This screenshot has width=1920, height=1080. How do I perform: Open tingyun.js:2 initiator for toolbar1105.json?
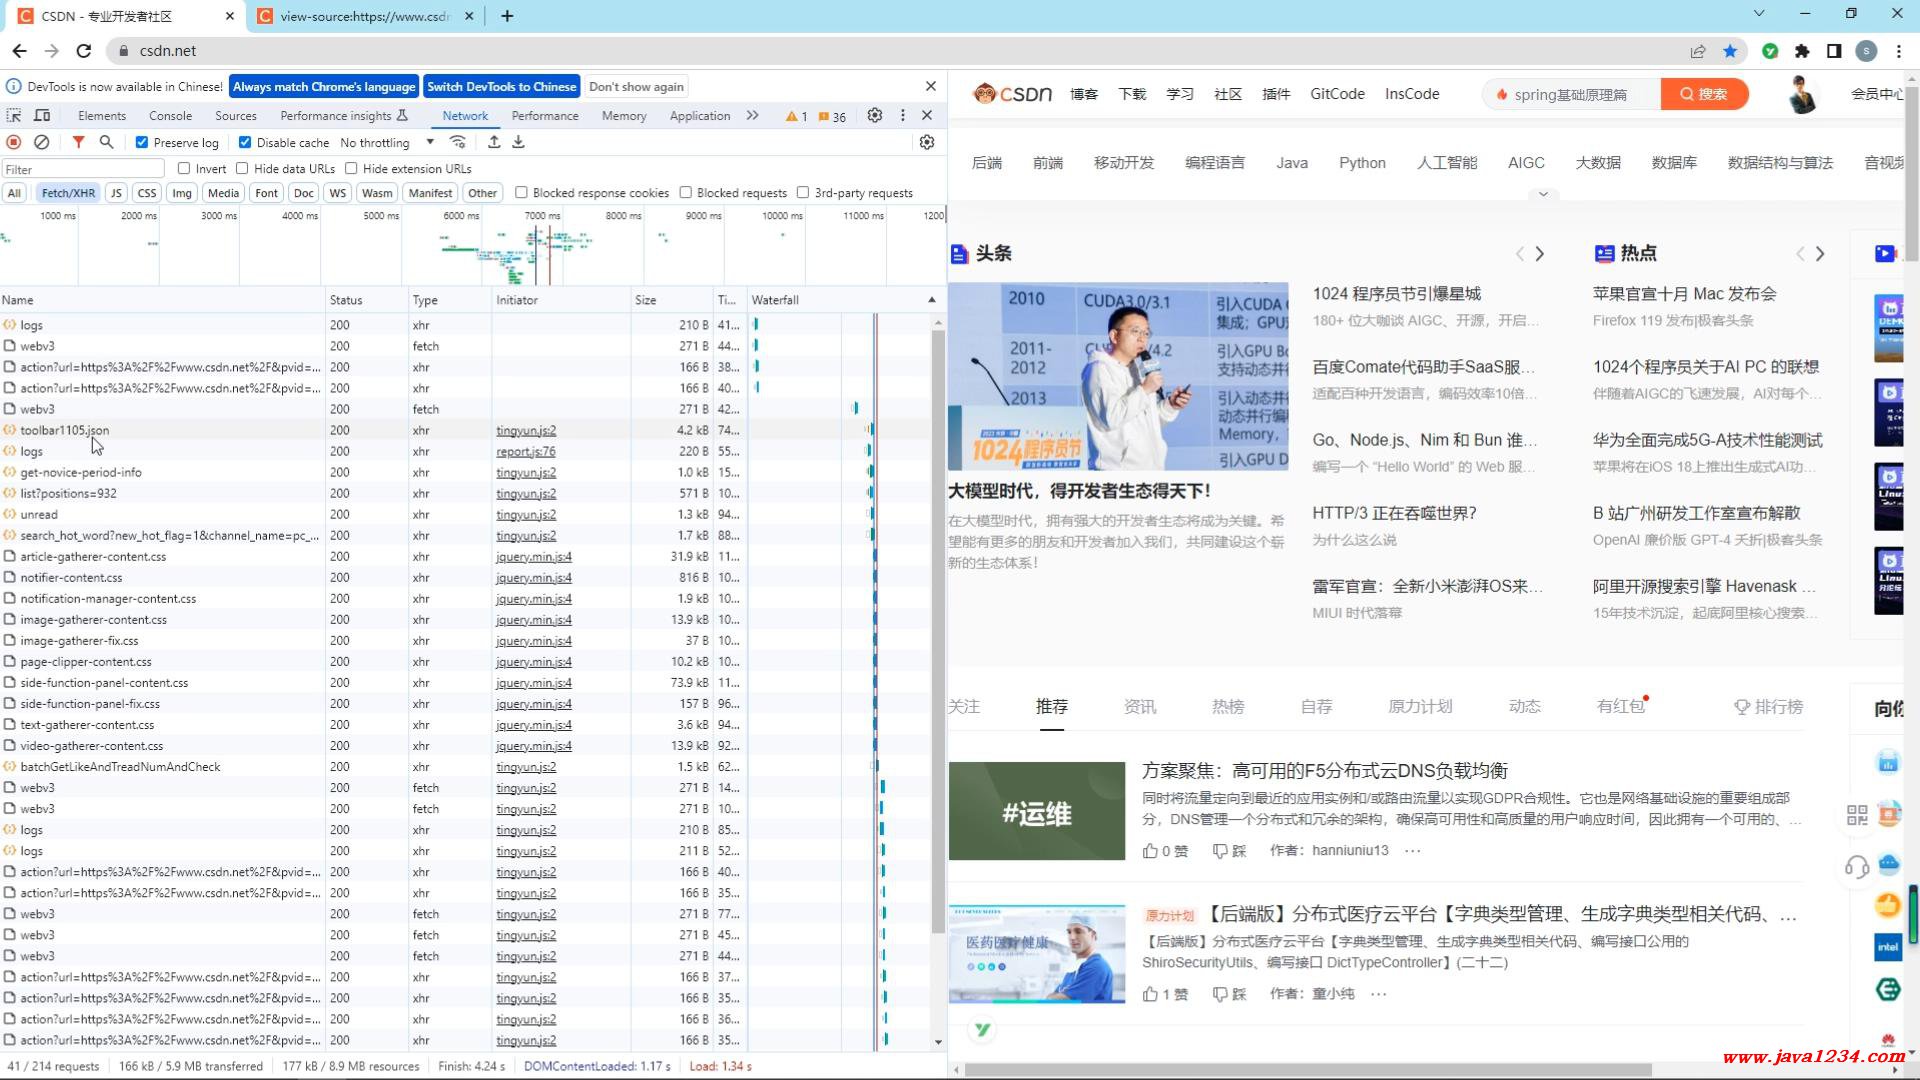tap(526, 430)
